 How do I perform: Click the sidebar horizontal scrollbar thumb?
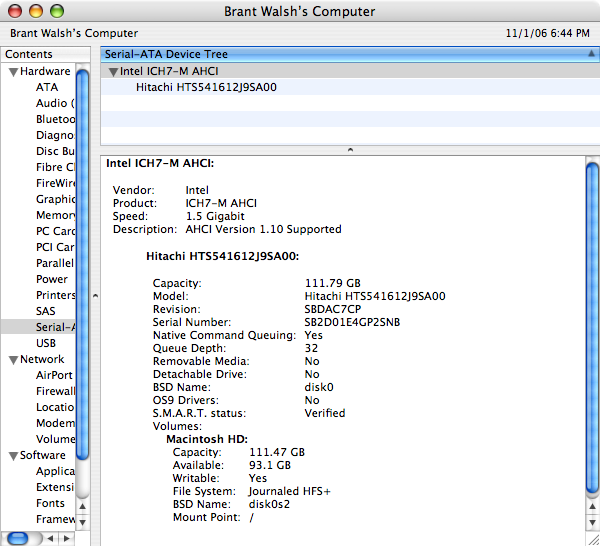(18, 539)
